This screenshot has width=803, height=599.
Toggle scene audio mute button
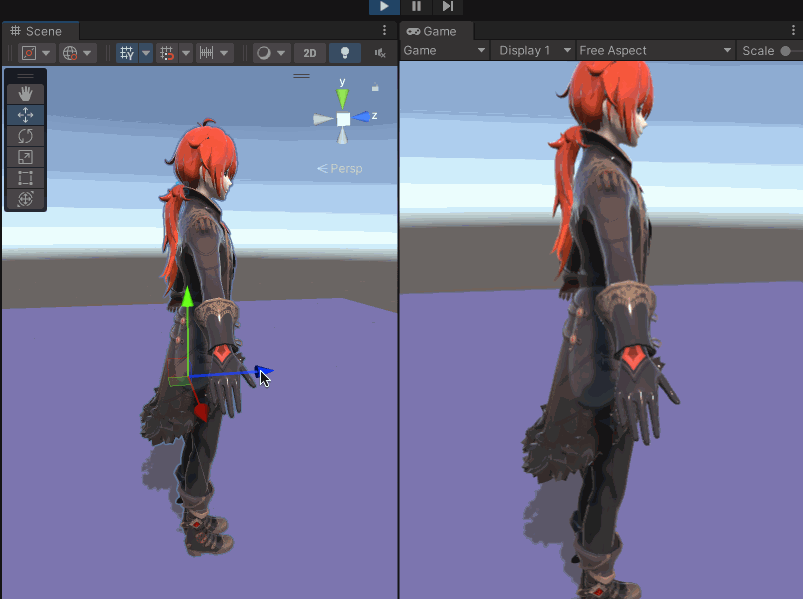tap(380, 53)
